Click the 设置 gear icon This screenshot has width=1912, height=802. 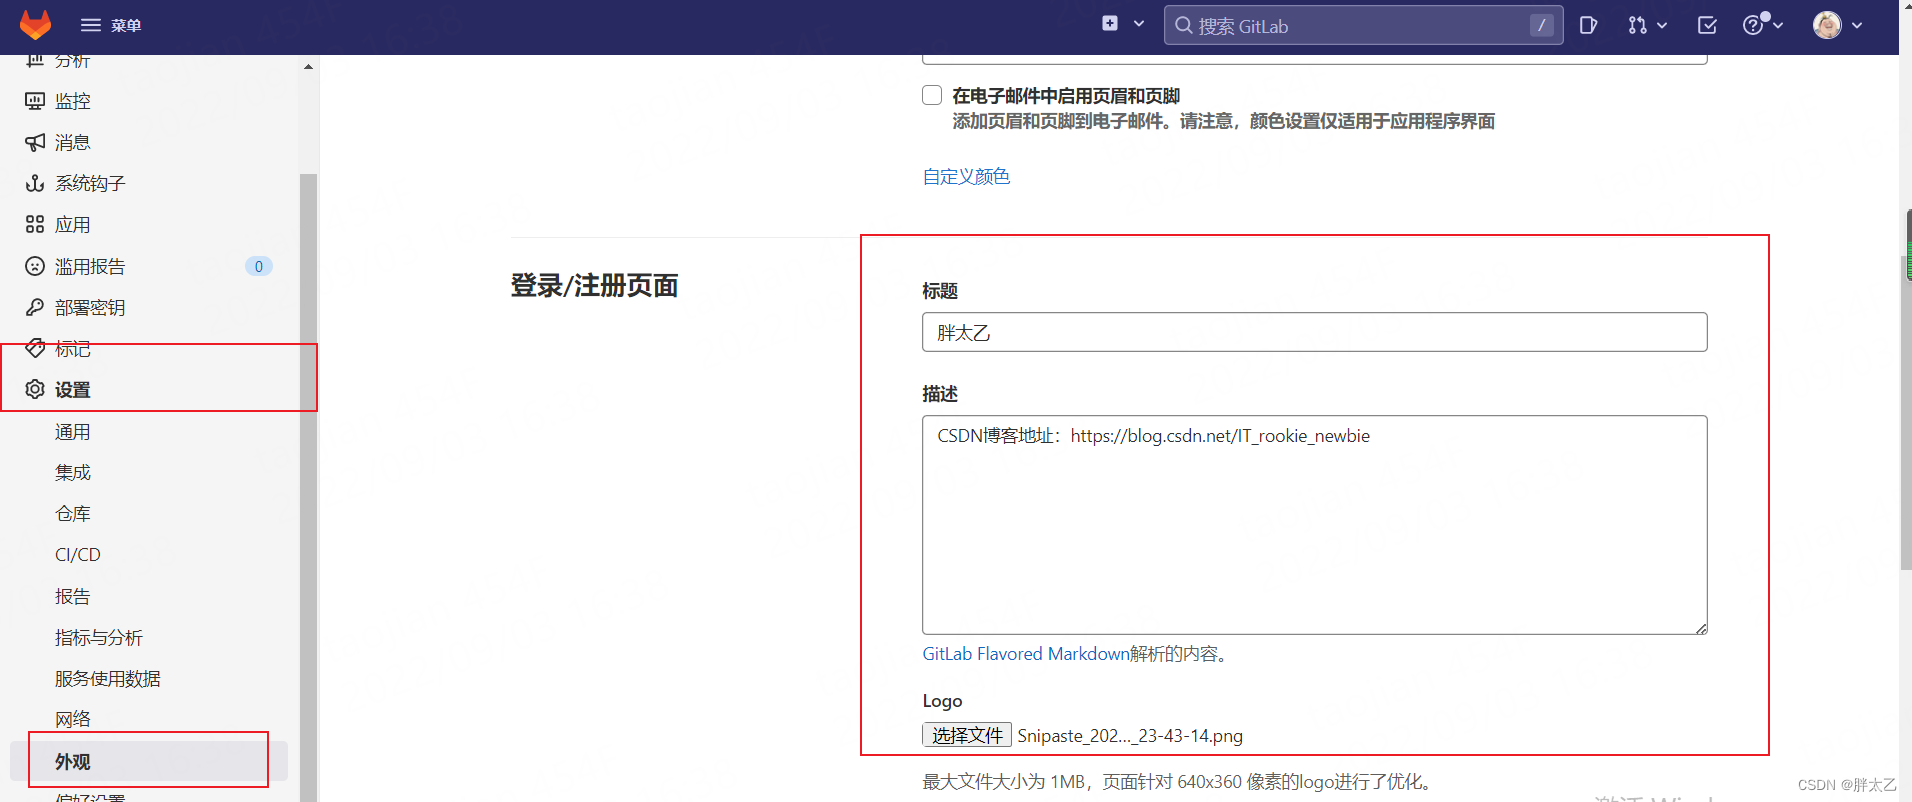(x=35, y=389)
